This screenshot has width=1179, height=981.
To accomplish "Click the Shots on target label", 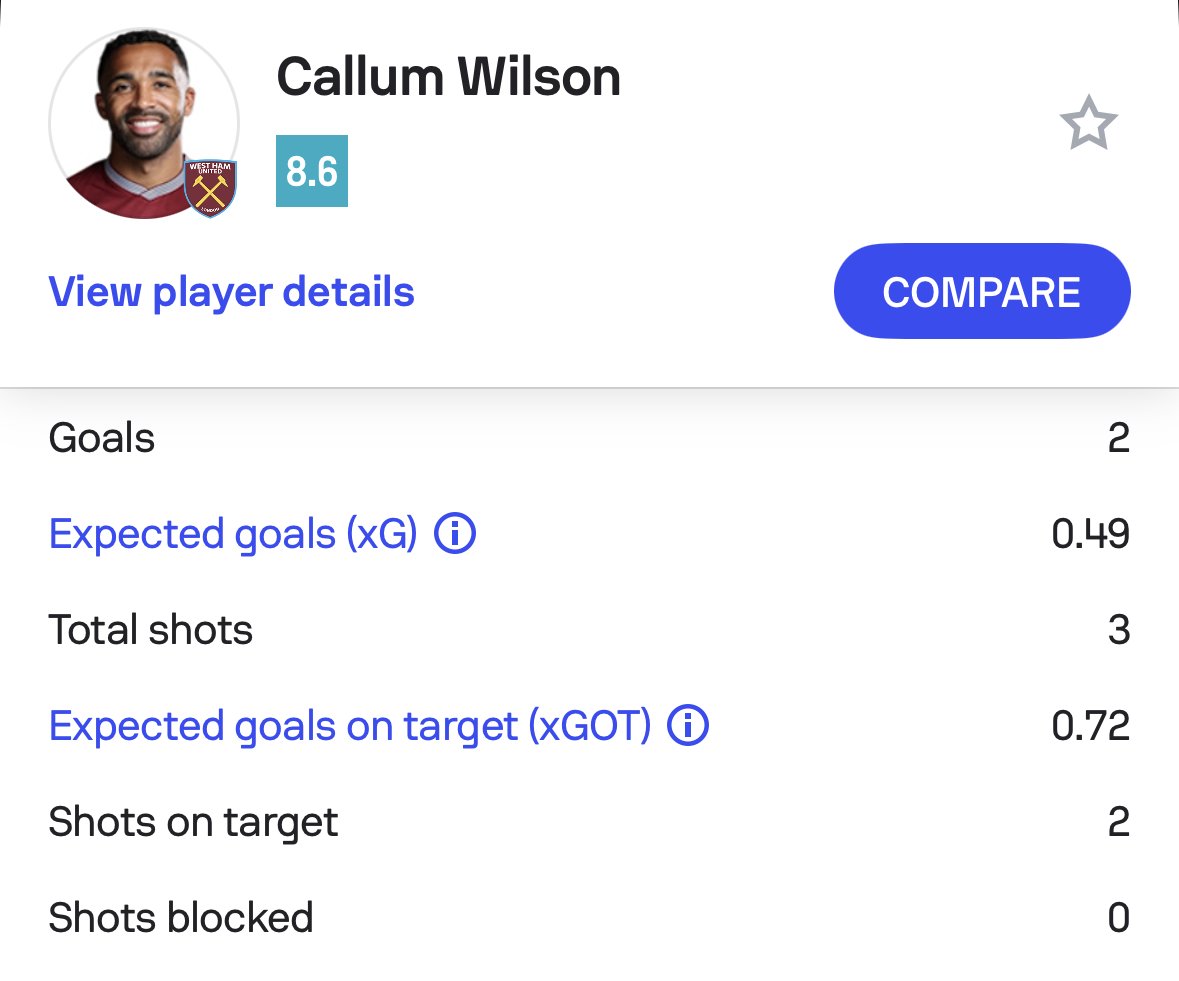I will (193, 822).
